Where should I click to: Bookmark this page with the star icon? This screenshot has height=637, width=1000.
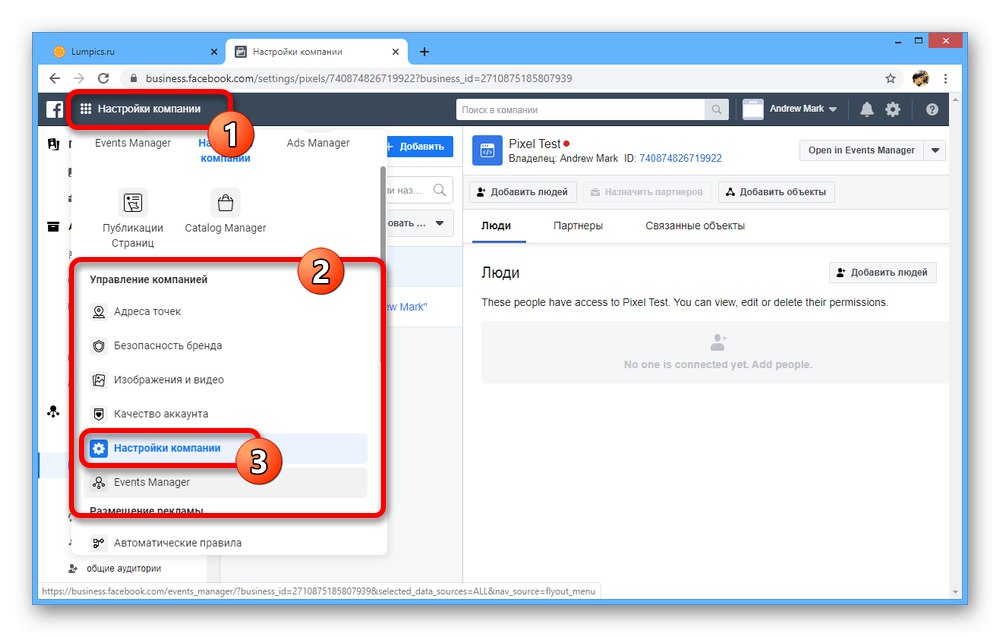point(890,78)
